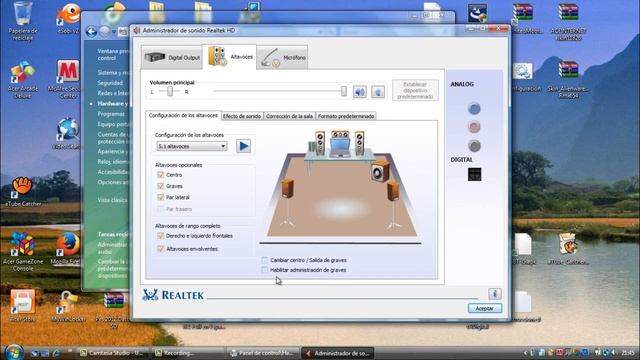Open Accesibilidad in Control Panel sidebar

click(113, 172)
